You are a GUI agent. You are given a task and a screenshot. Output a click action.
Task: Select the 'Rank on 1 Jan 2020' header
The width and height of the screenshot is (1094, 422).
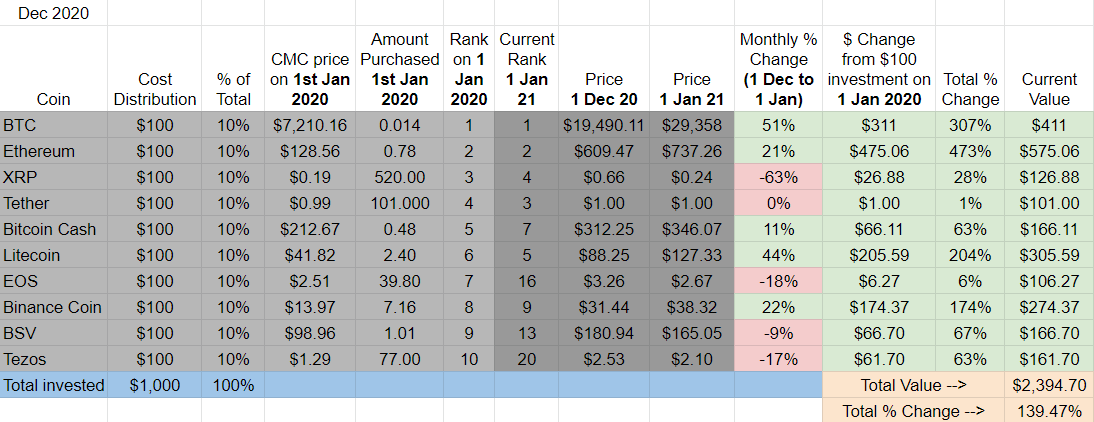click(x=469, y=68)
